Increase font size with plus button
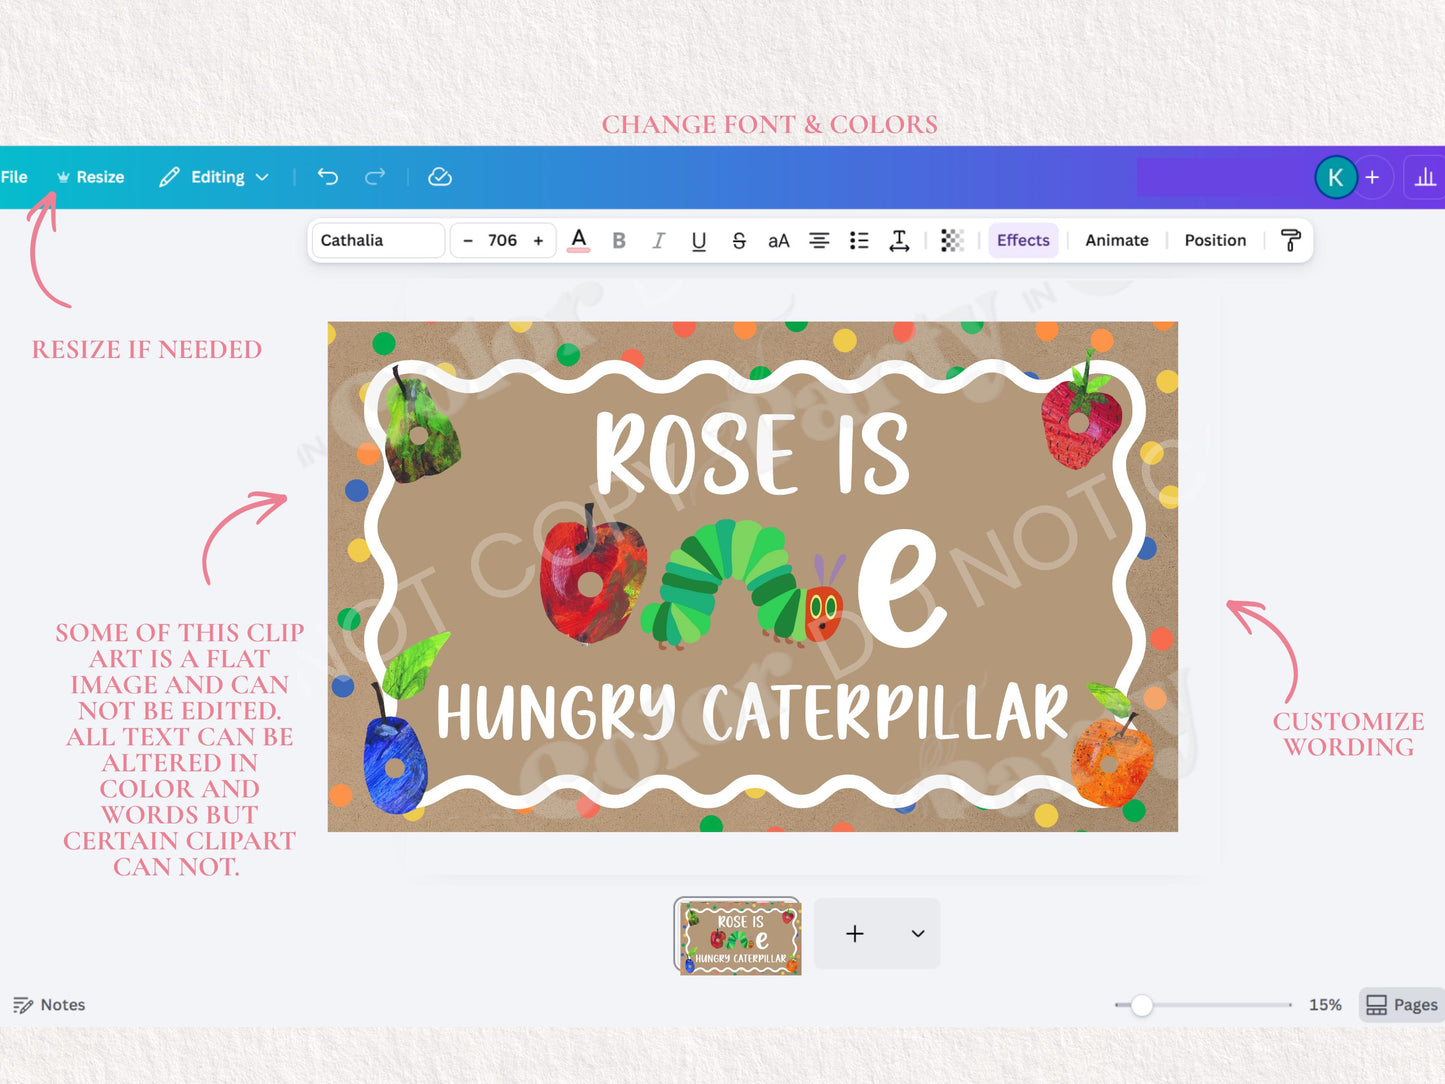Screen dimensions: 1445x1084 [x=538, y=240]
